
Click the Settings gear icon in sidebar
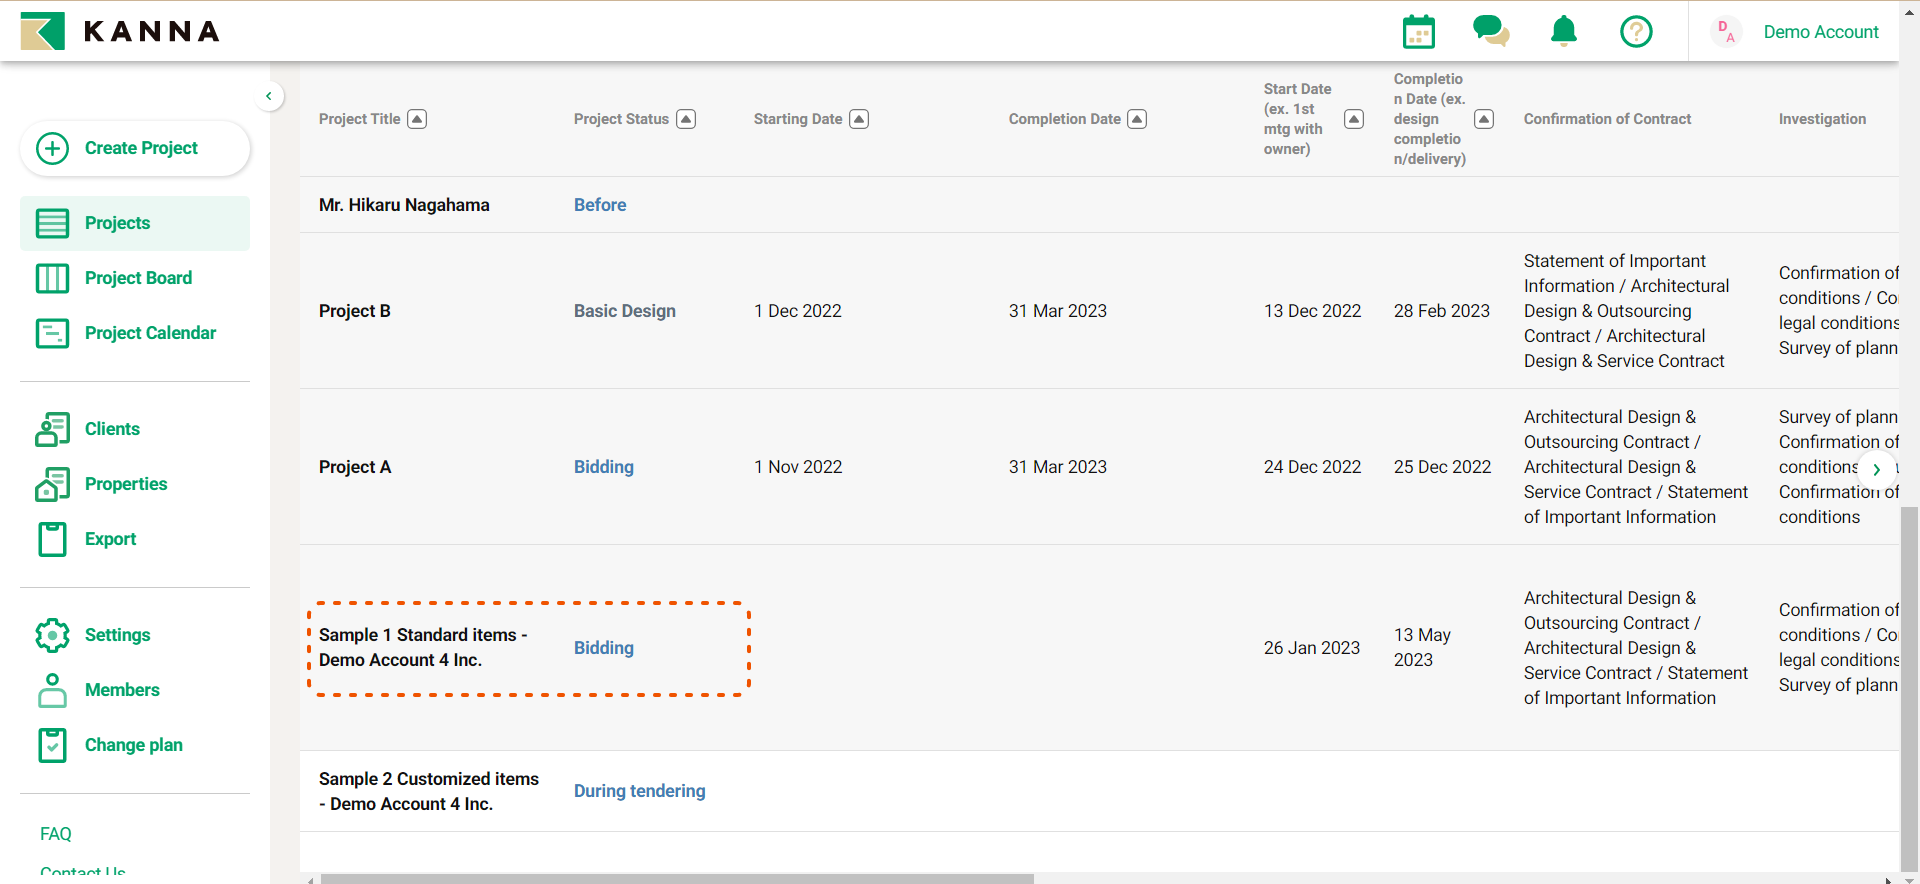coord(52,635)
